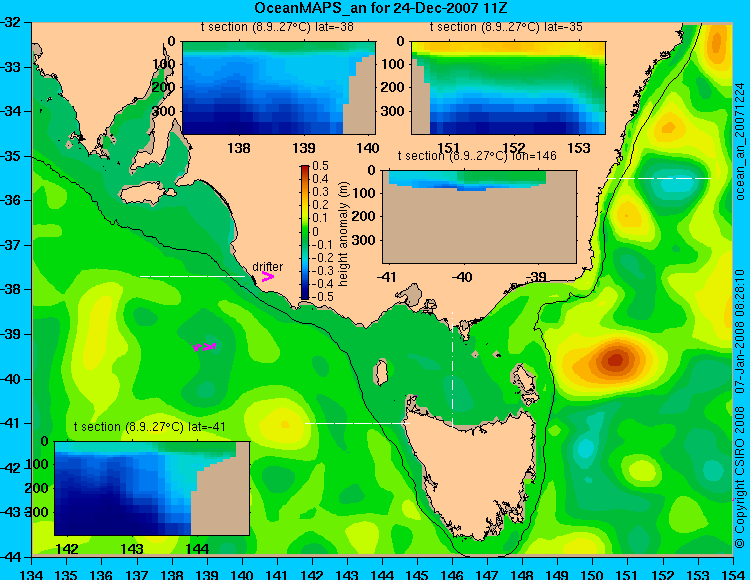Click the -40 latitude label under the lon=146 inset
Image resolution: width=750 pixels, height=580 pixels.
463,277
